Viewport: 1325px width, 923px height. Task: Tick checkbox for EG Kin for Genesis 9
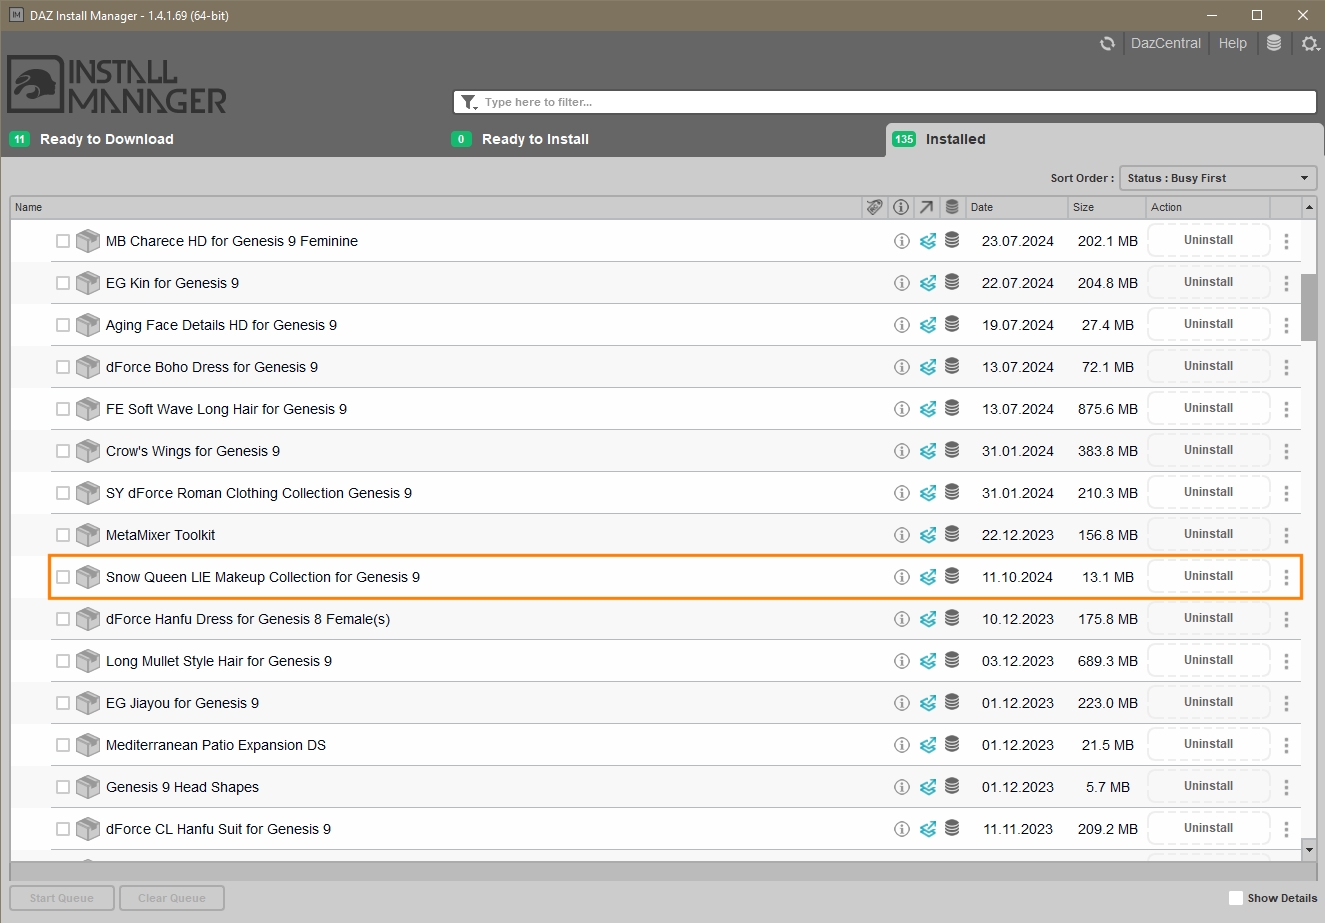click(63, 283)
